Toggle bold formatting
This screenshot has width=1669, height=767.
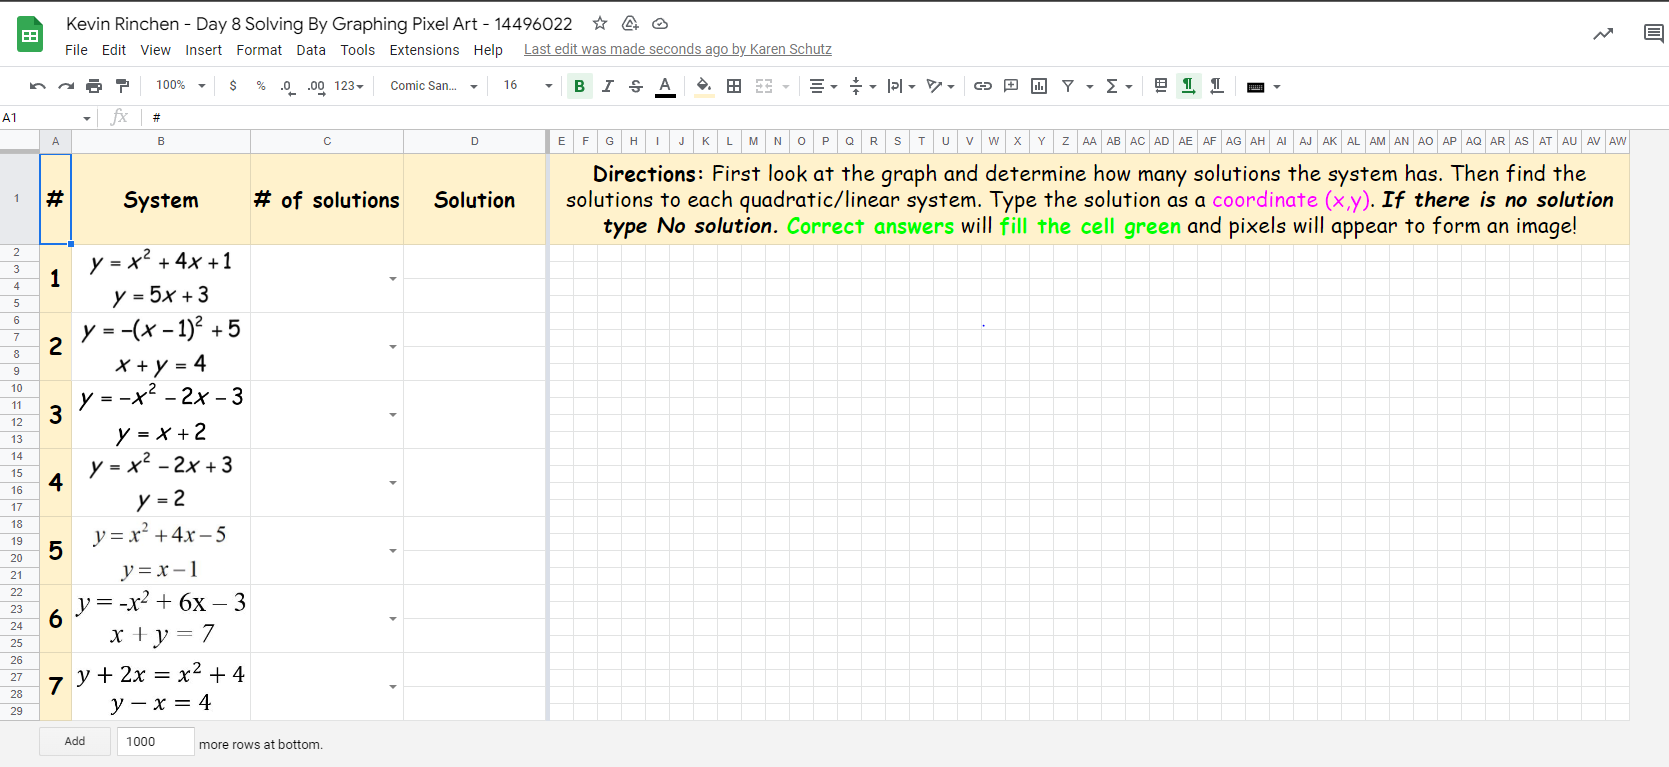(579, 86)
